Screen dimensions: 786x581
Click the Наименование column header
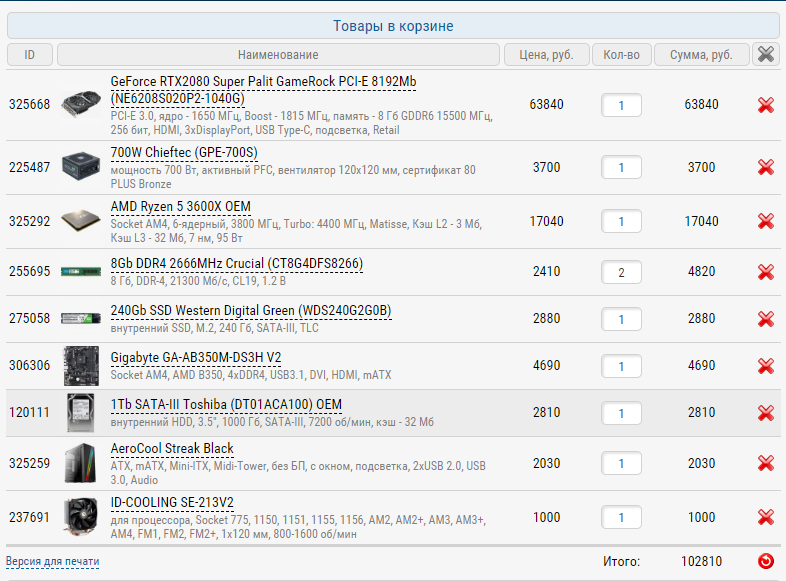point(278,55)
